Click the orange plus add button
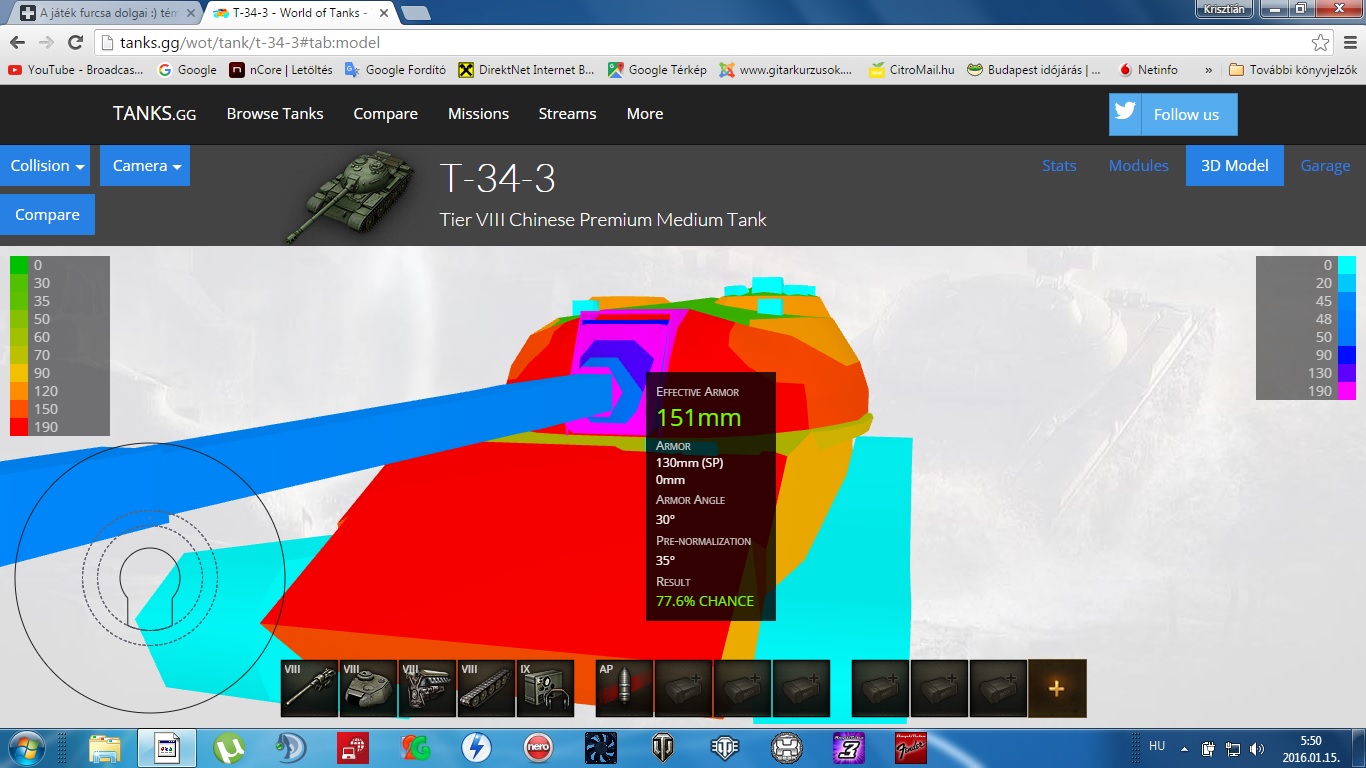Screen dimensions: 1366x768 pyautogui.click(x=1057, y=689)
